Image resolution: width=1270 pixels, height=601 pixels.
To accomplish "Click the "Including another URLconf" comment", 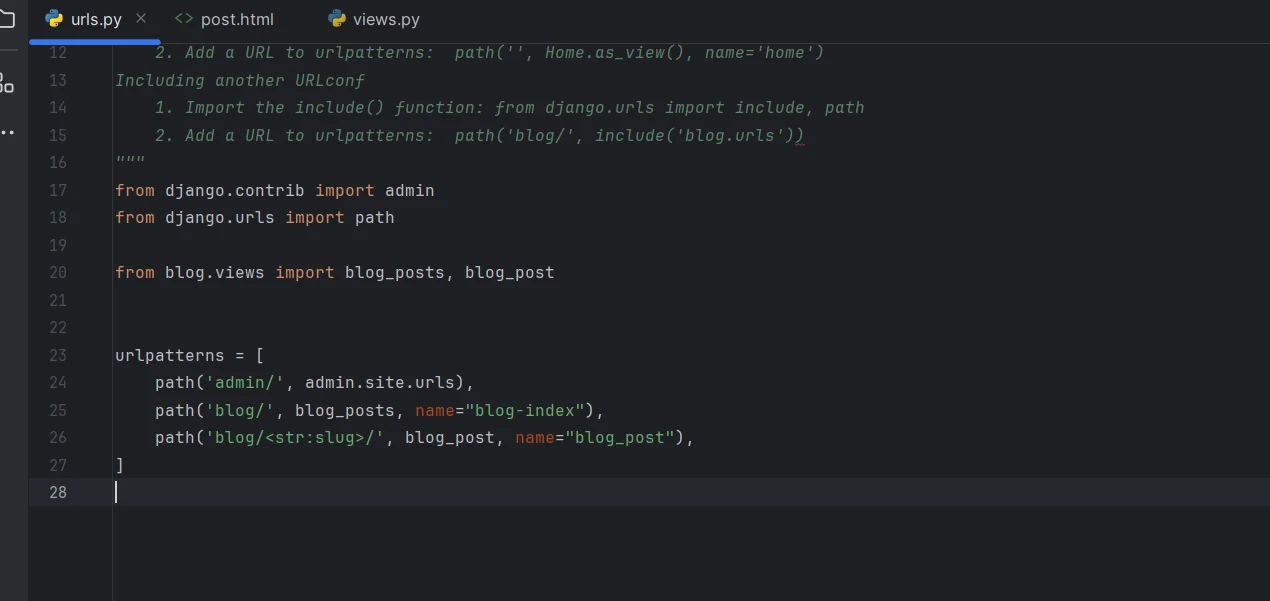I will click(x=240, y=80).
